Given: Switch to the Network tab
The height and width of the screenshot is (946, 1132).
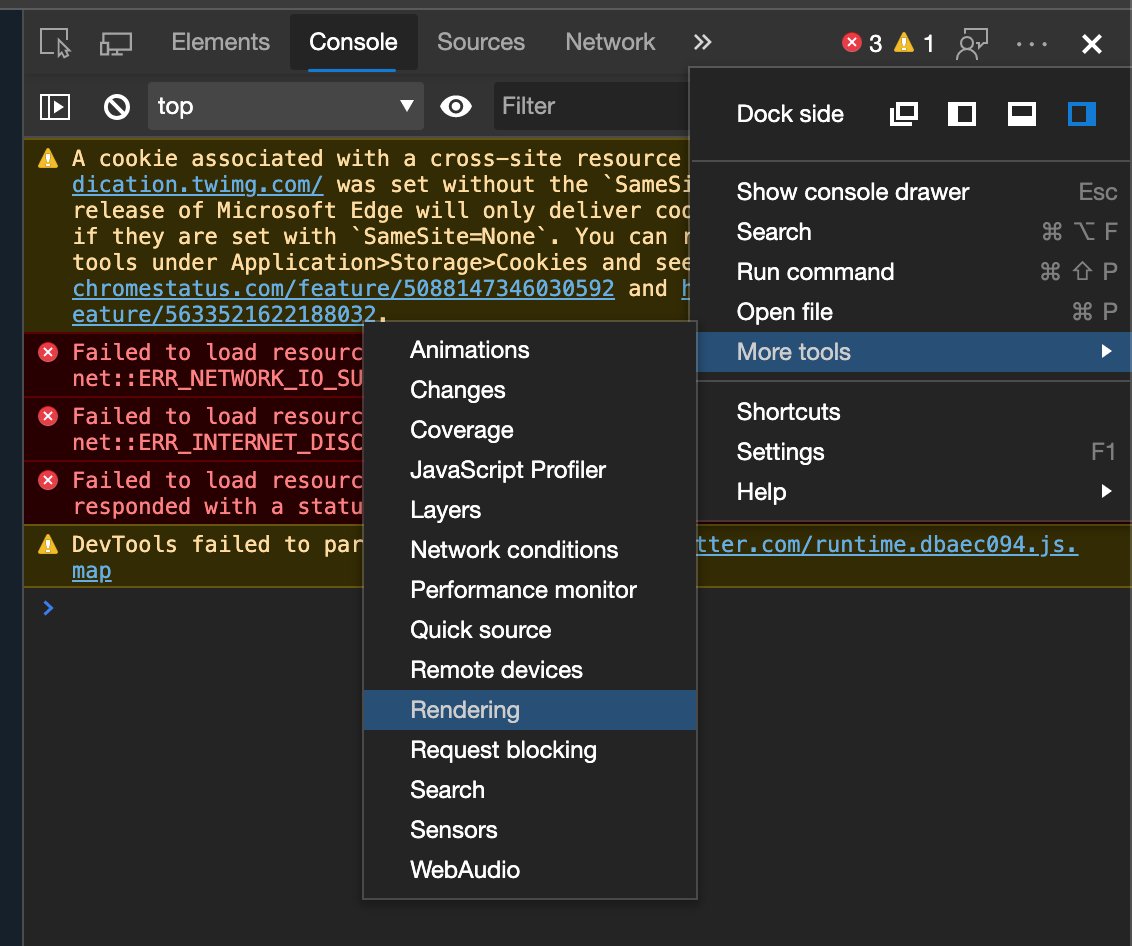Looking at the screenshot, I should tap(610, 42).
